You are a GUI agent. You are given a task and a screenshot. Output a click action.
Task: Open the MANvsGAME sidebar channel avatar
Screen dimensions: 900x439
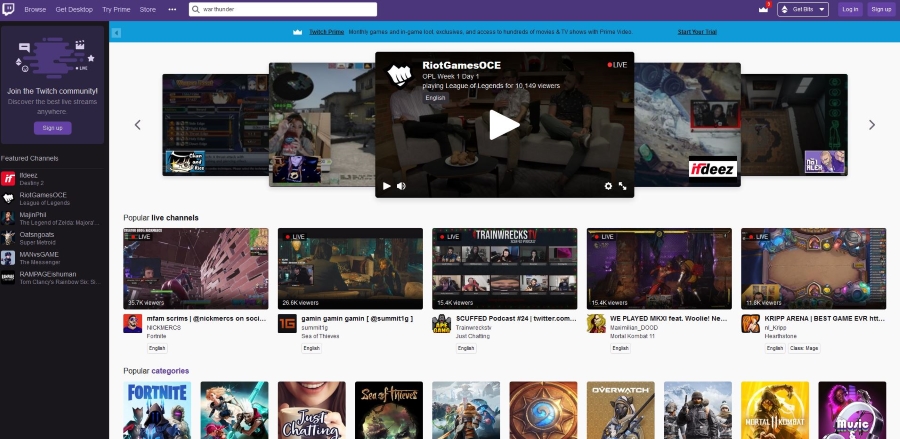point(8,258)
